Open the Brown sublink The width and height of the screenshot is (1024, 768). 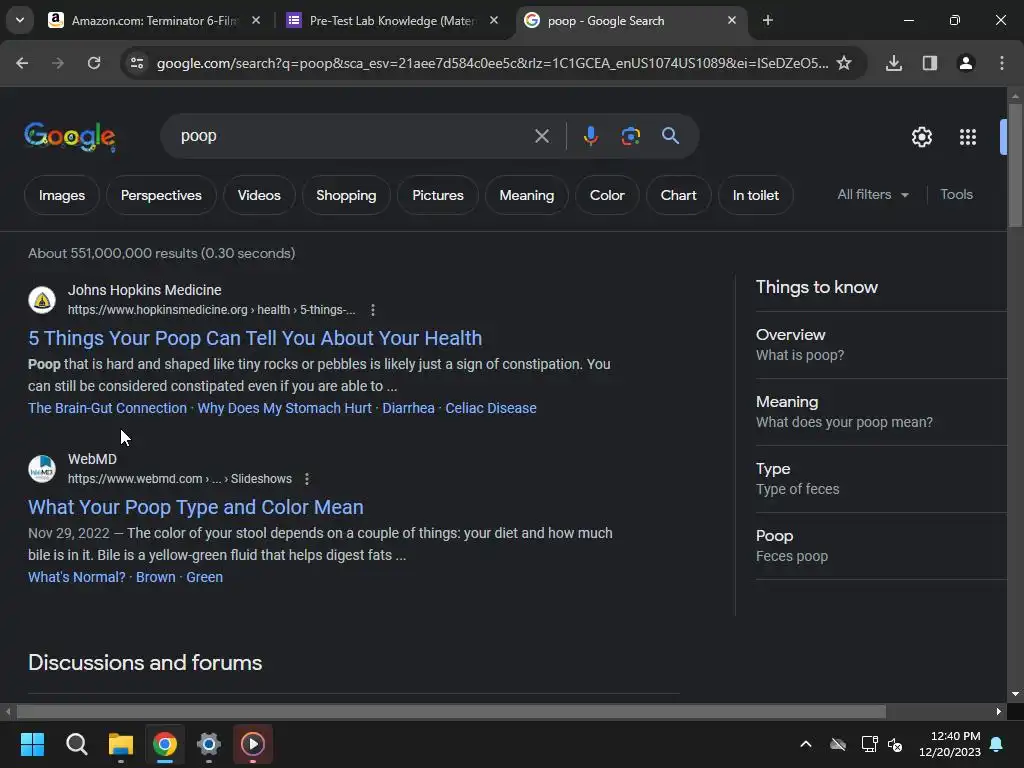pos(155,577)
